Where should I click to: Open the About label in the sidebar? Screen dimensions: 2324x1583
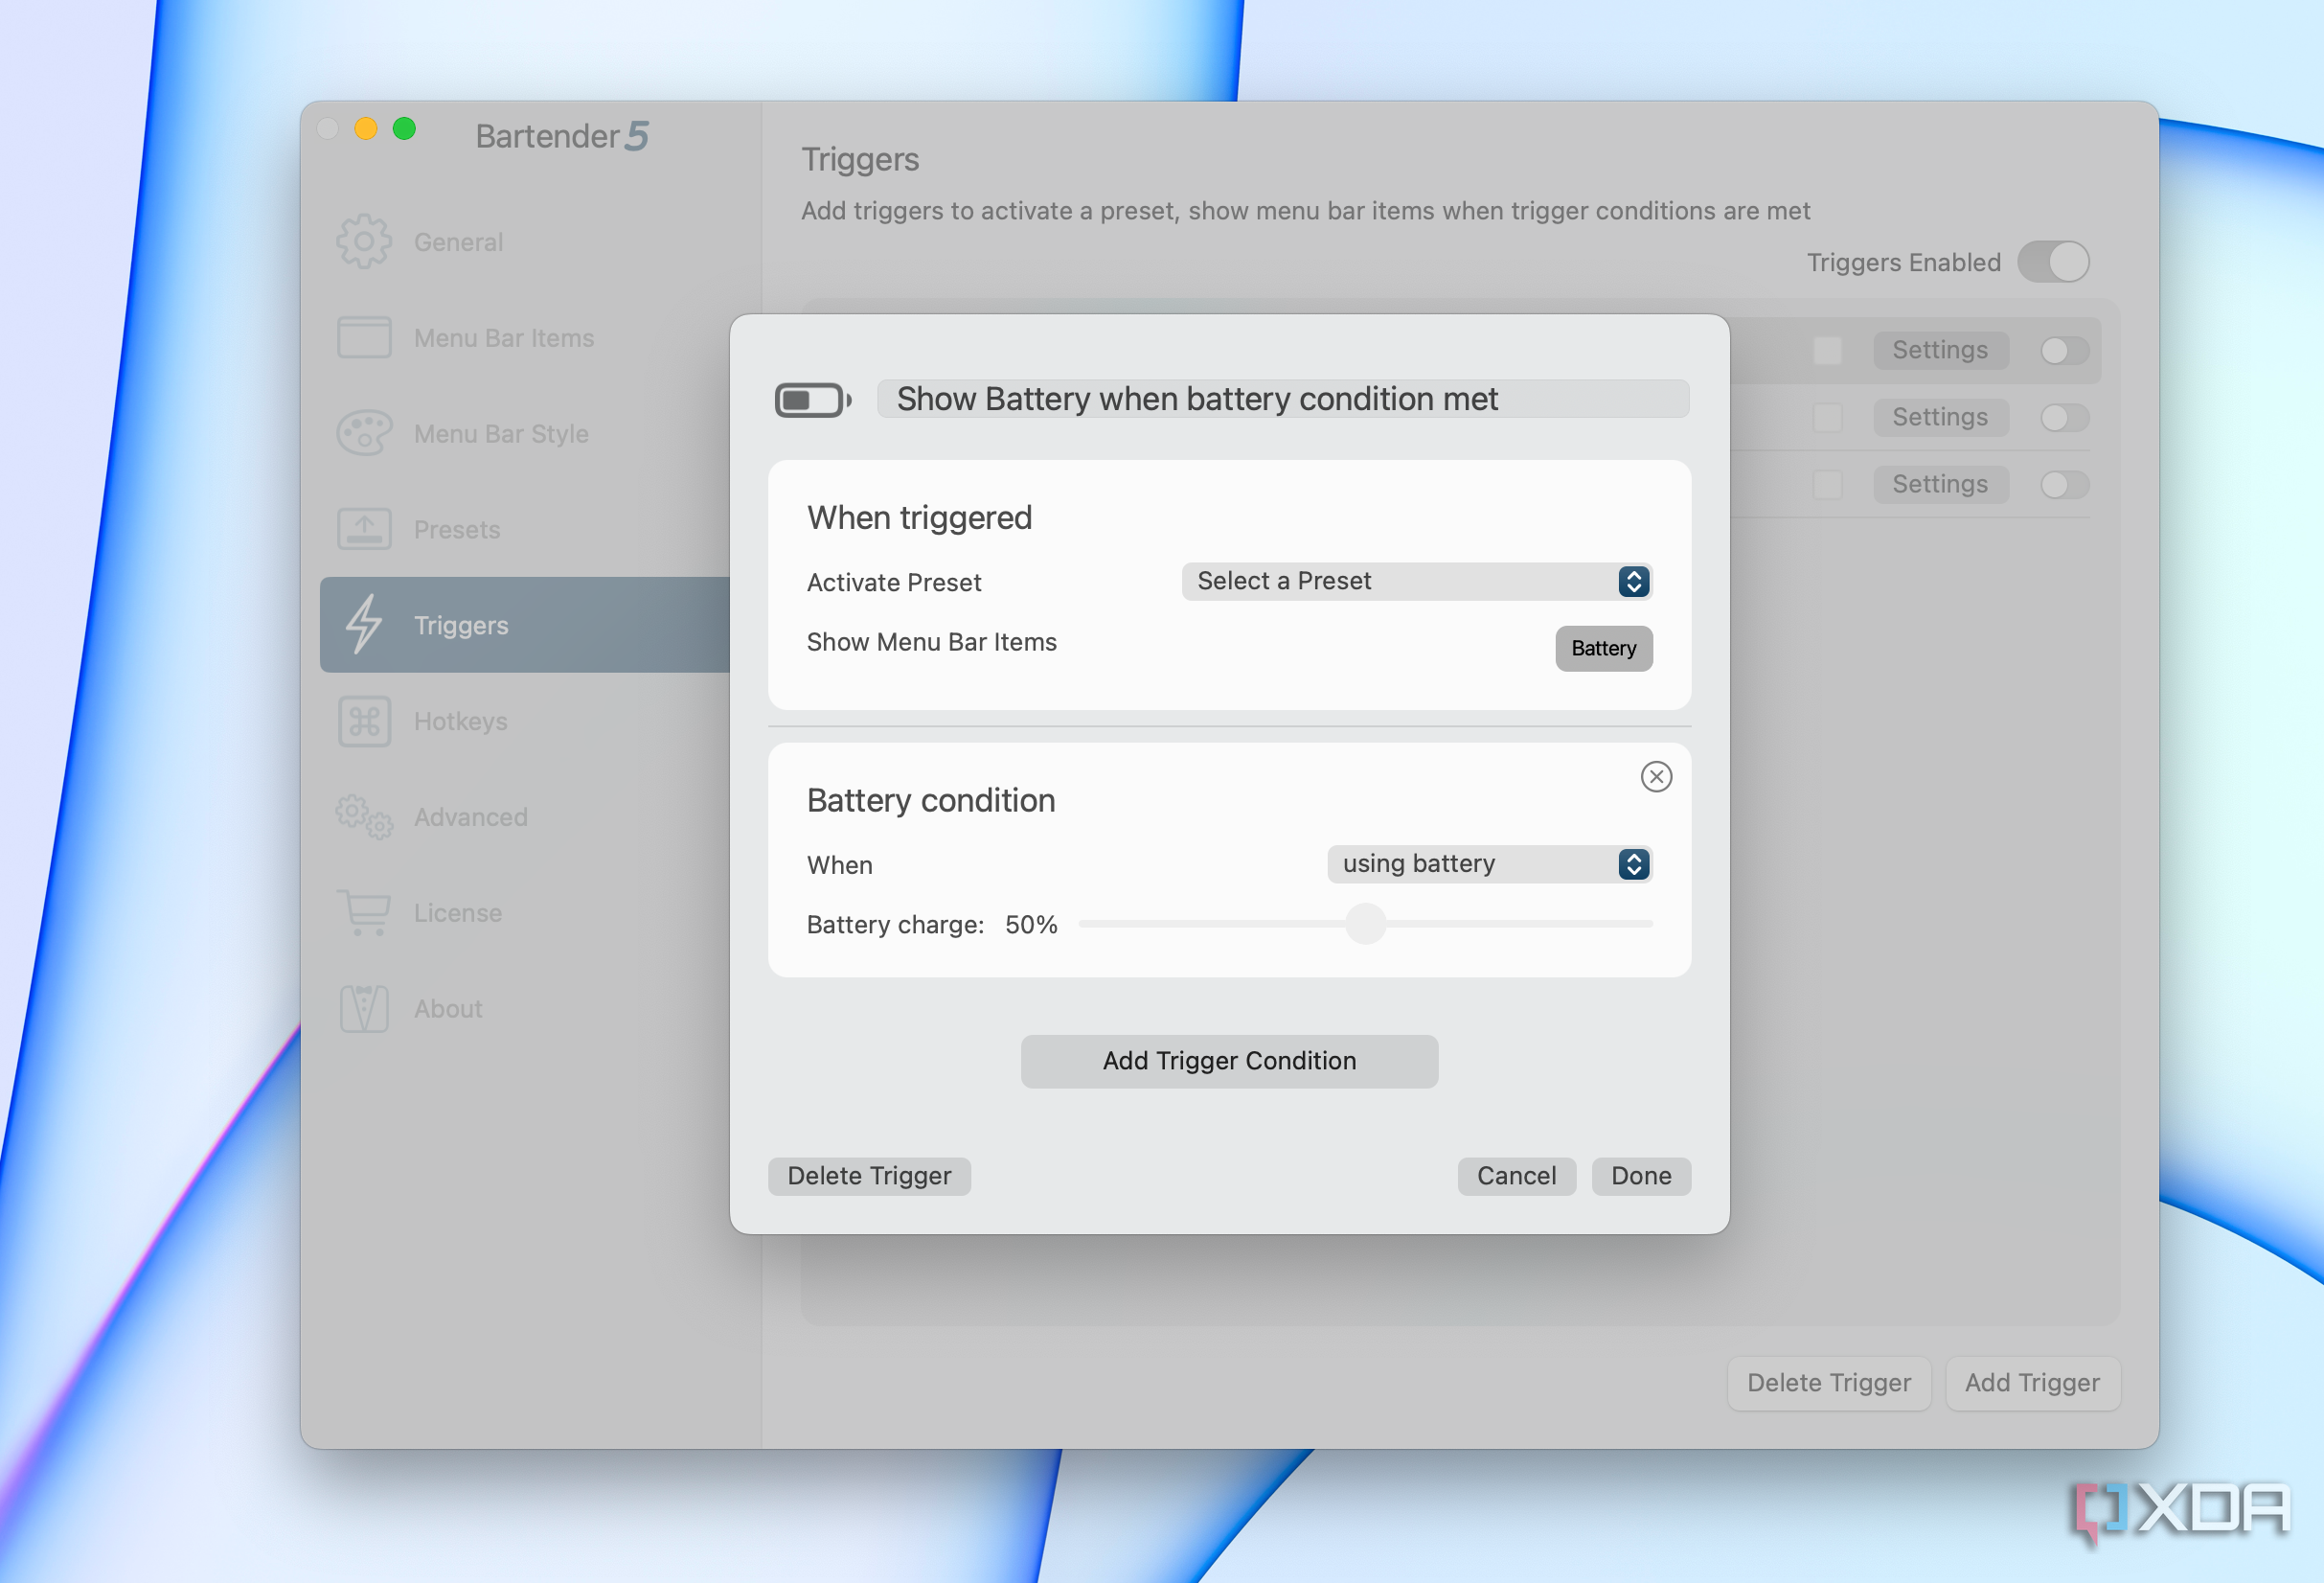tap(448, 1008)
